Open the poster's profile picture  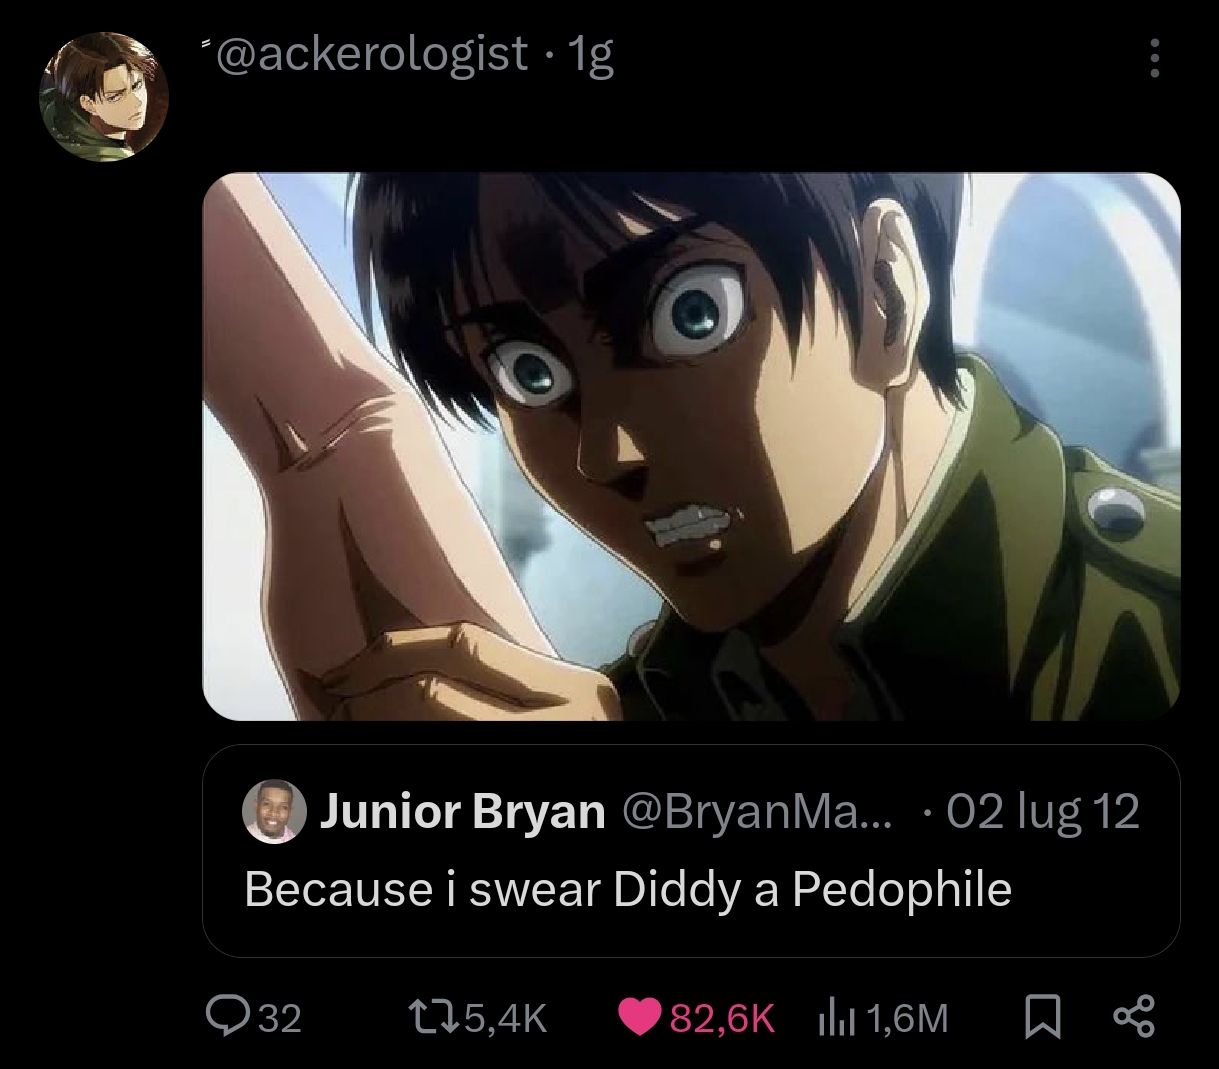tap(103, 97)
